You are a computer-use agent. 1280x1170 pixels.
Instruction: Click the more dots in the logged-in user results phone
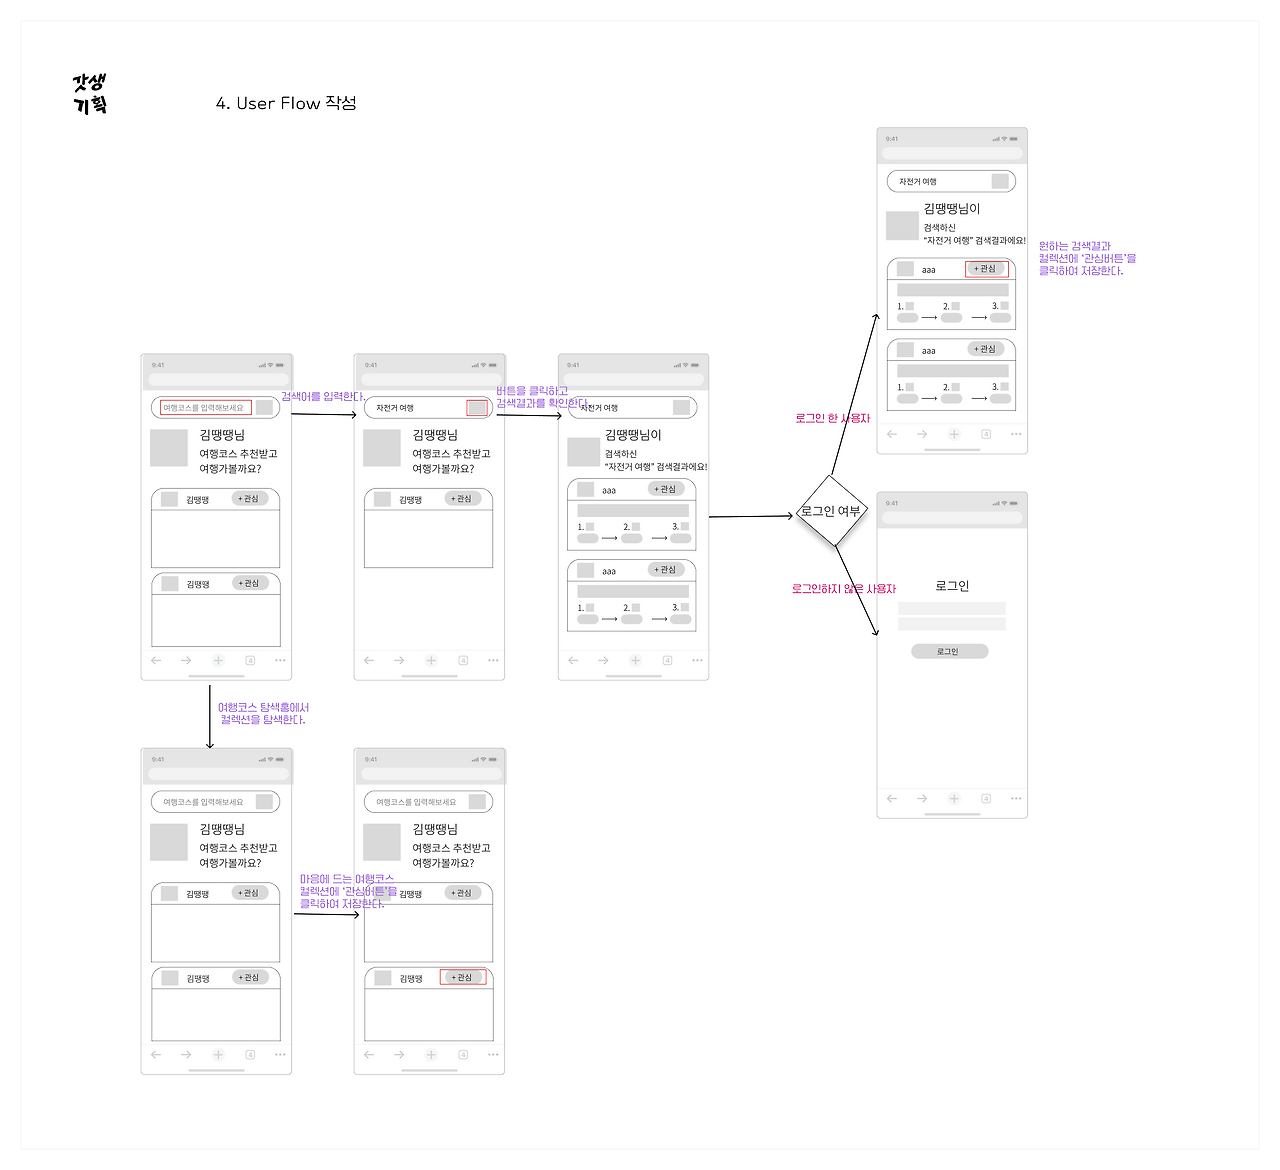coord(1016,434)
